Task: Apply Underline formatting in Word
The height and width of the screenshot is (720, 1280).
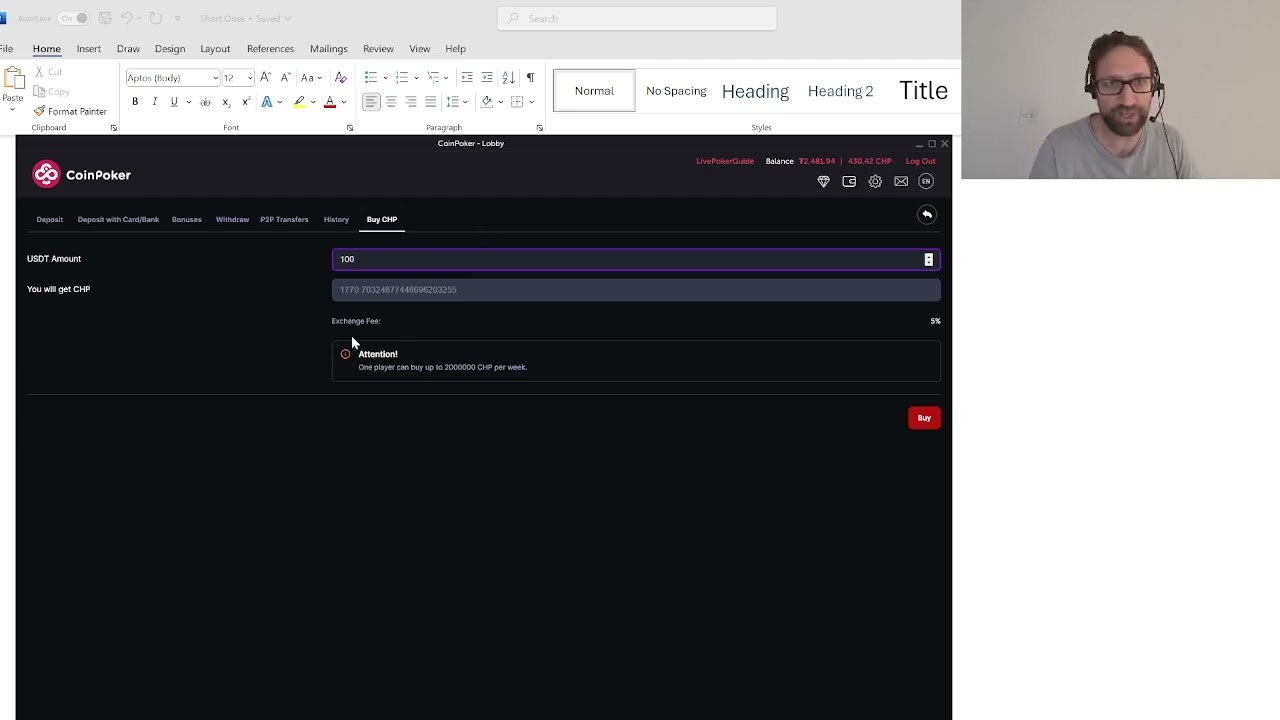Action: coord(173,102)
